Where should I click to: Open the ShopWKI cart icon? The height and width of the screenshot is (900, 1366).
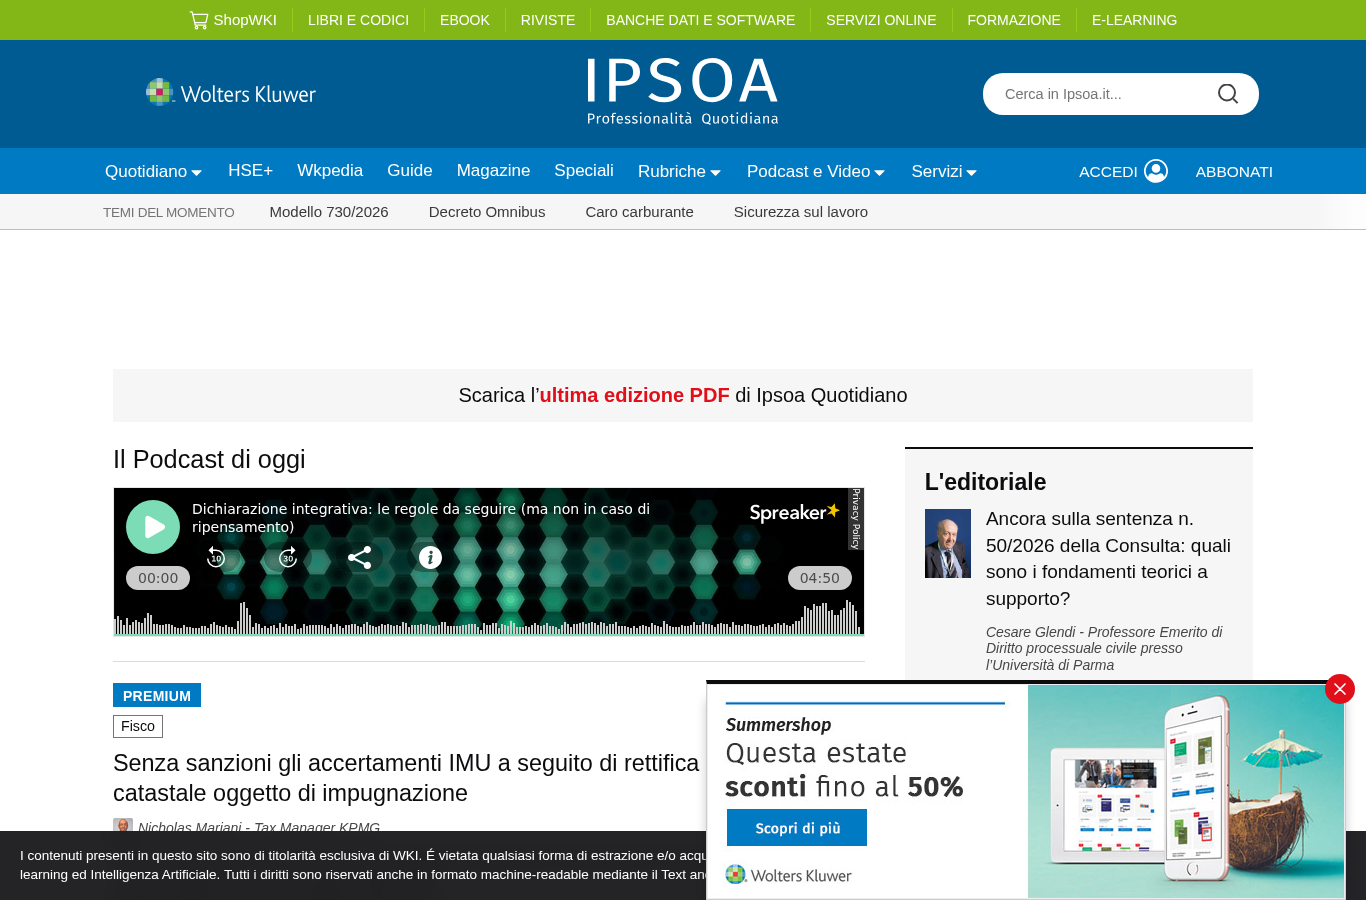(x=199, y=20)
